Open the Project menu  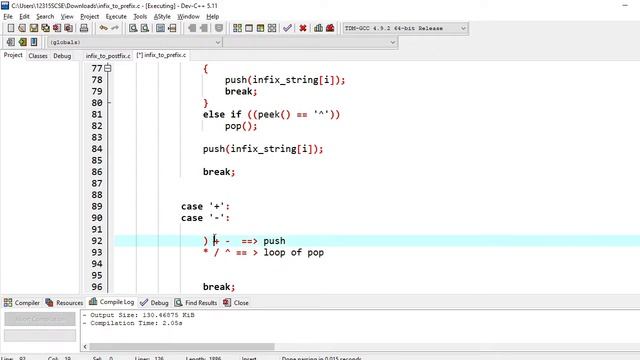point(89,16)
